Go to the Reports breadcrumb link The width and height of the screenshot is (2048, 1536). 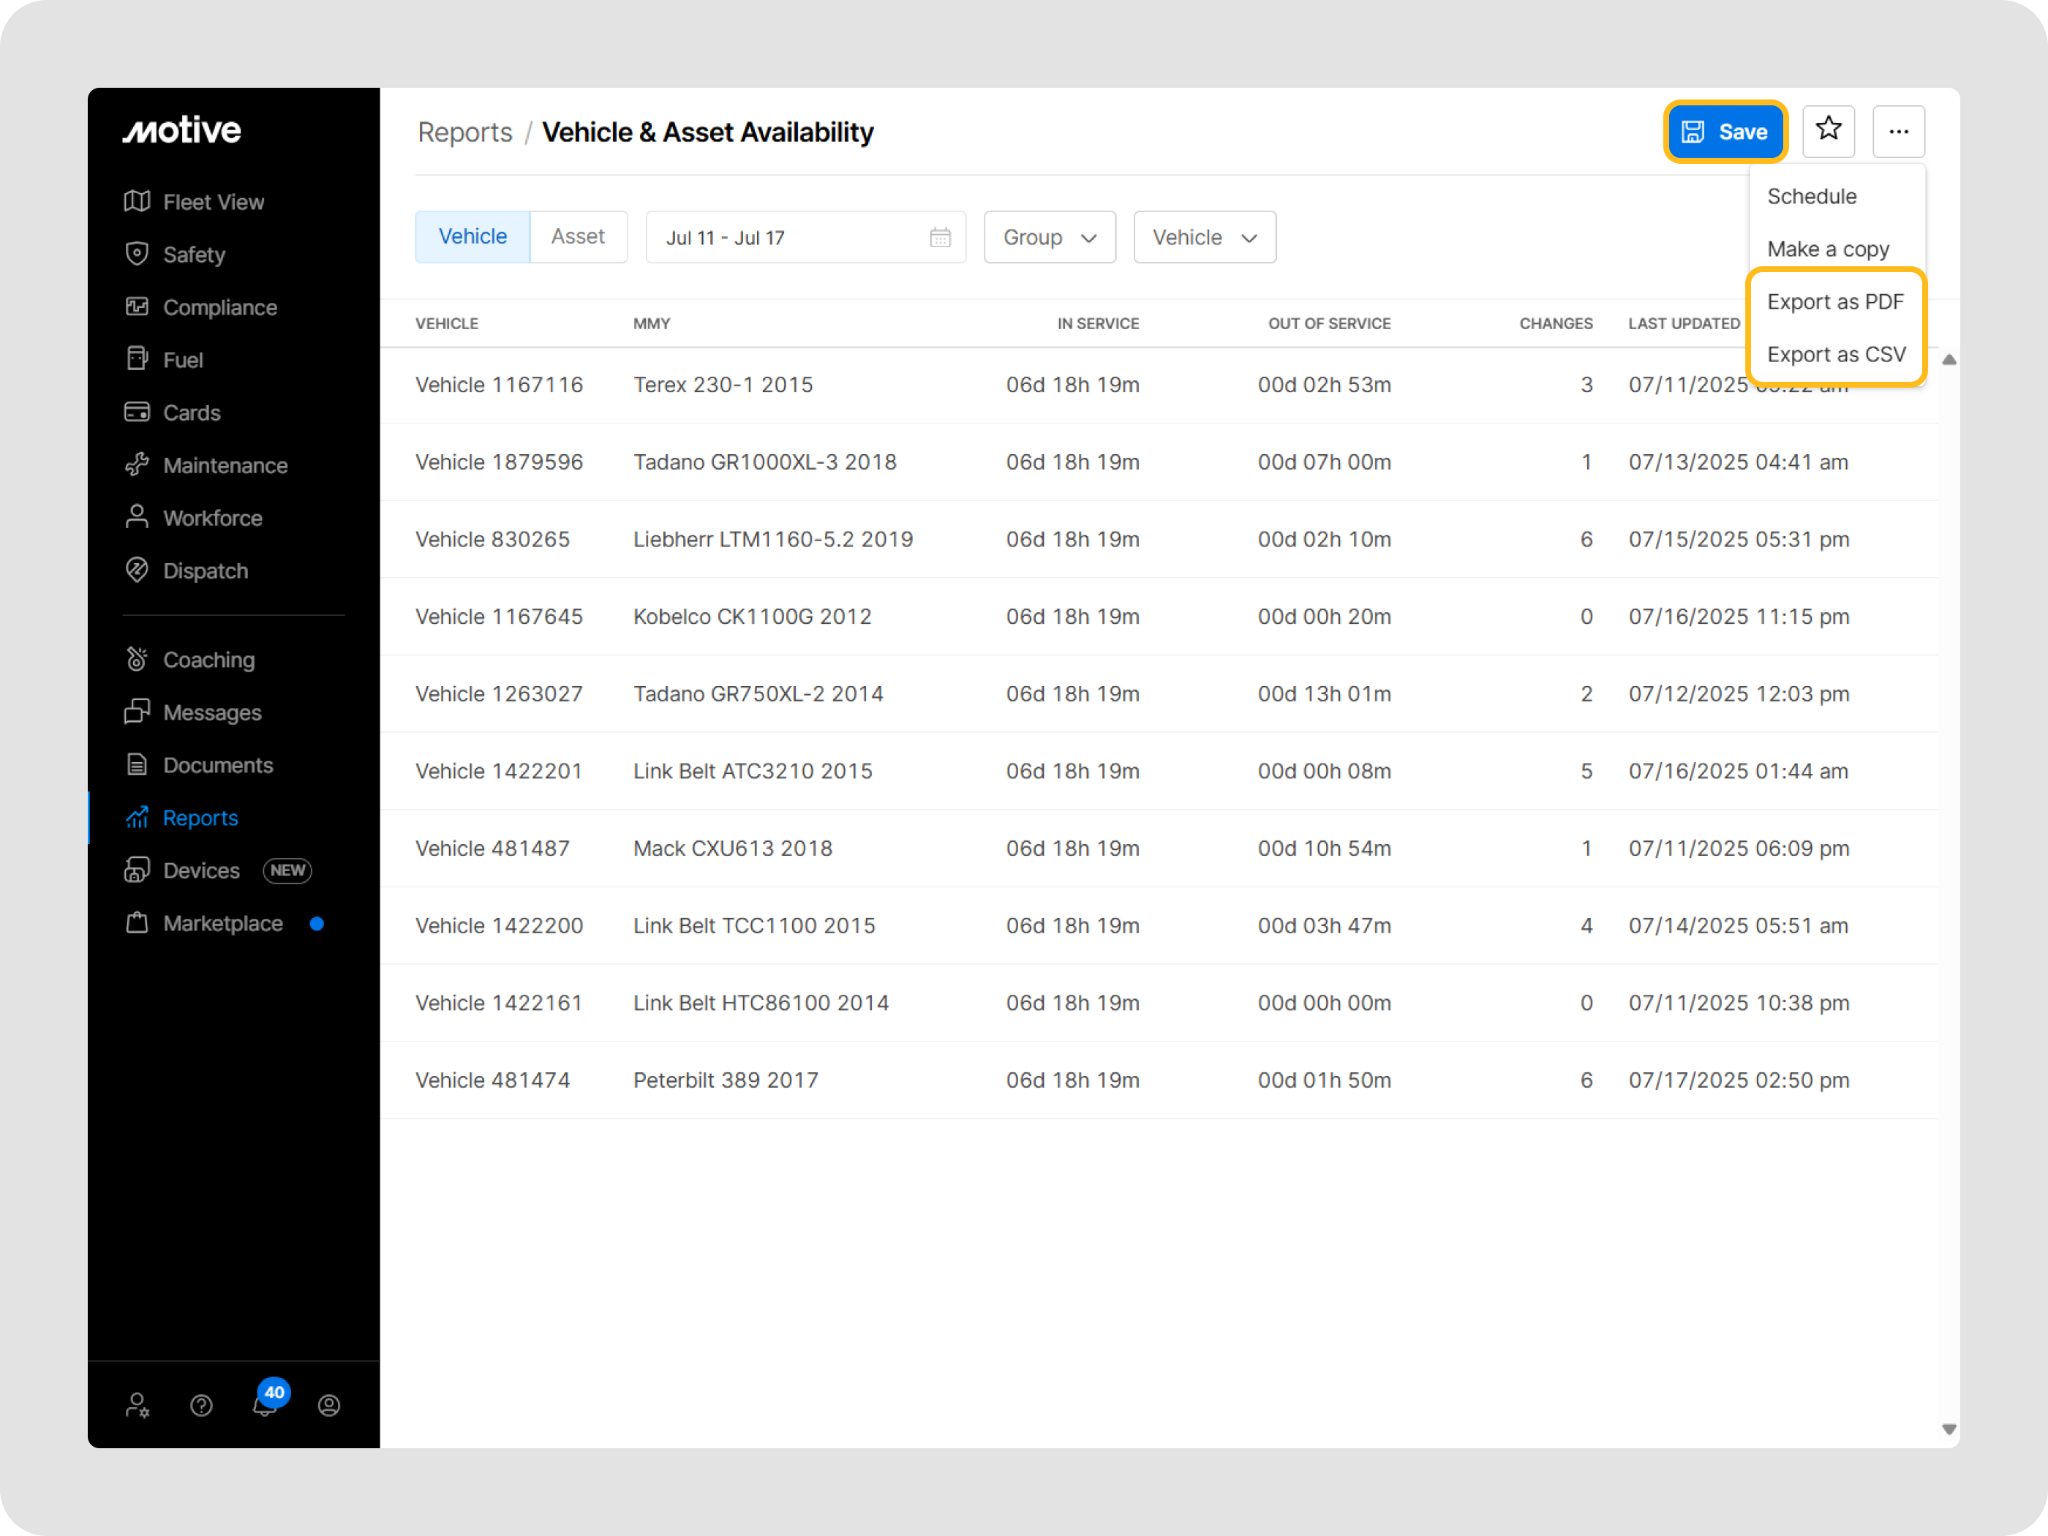(464, 132)
